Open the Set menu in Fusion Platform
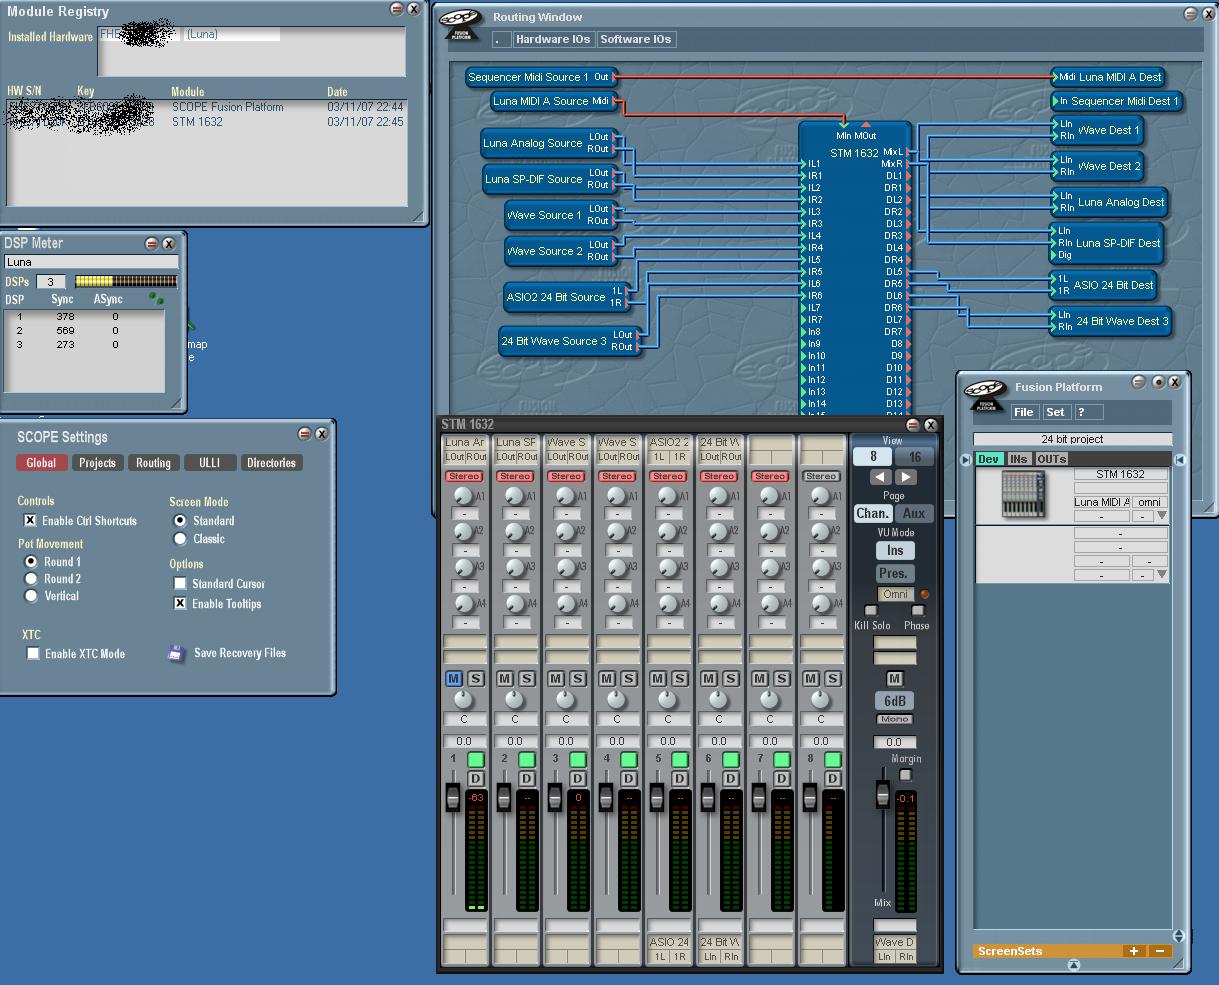Image resolution: width=1219 pixels, height=985 pixels. (1056, 412)
